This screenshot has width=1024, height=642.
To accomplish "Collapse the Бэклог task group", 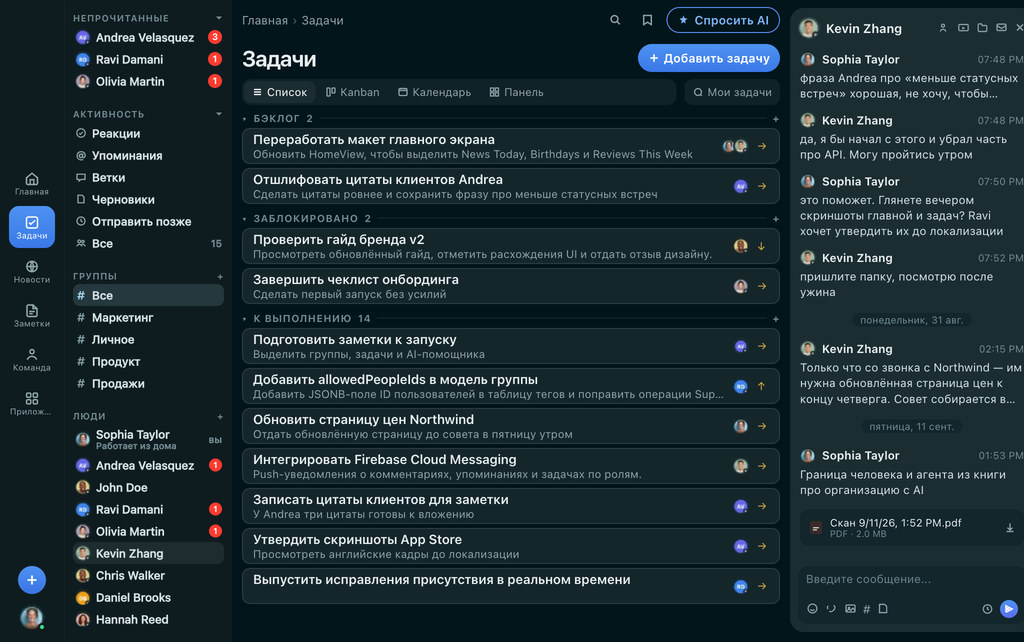I will [245, 119].
